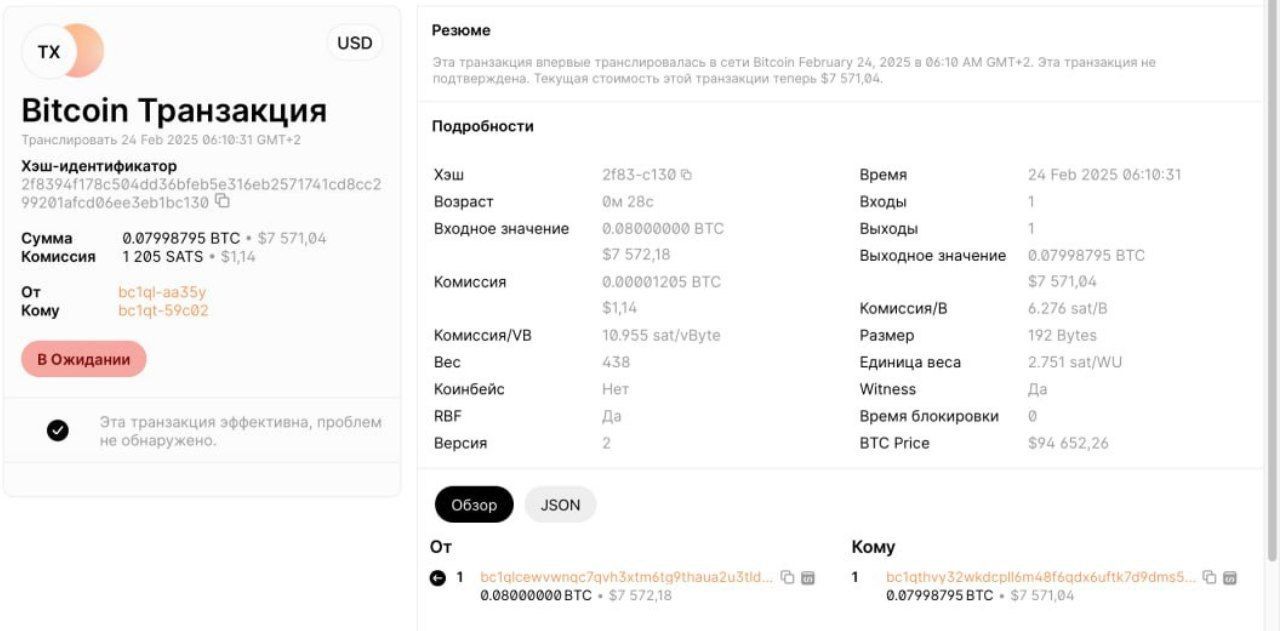Toggle the USD currency badge
The width and height of the screenshot is (1280, 631).
pyautogui.click(x=354, y=43)
